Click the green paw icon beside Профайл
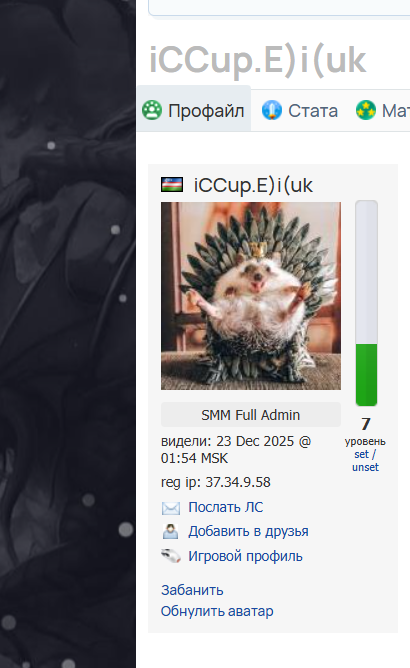The image size is (410, 668). click(152, 110)
